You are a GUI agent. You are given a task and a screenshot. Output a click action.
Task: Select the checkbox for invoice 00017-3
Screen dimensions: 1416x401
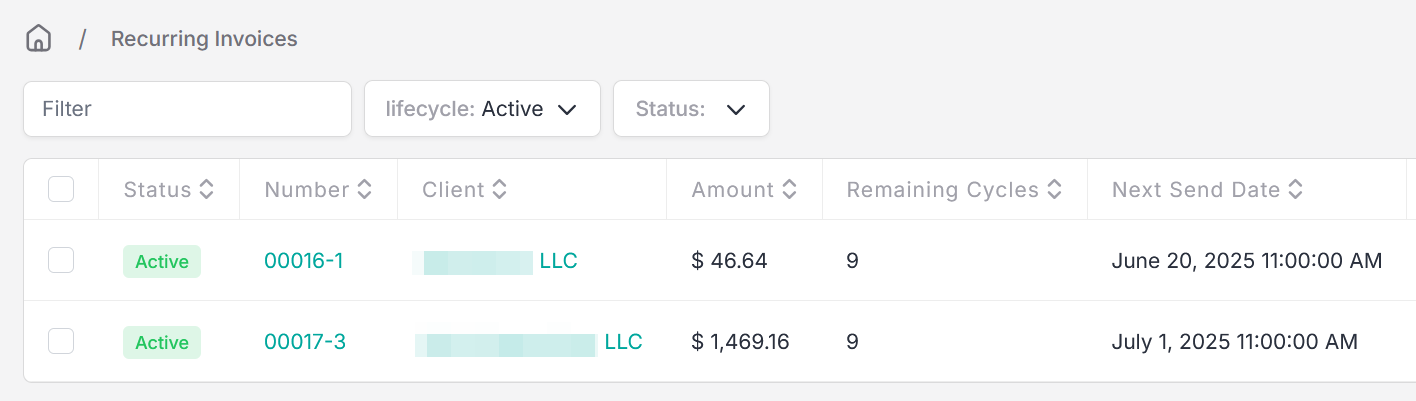(x=61, y=342)
